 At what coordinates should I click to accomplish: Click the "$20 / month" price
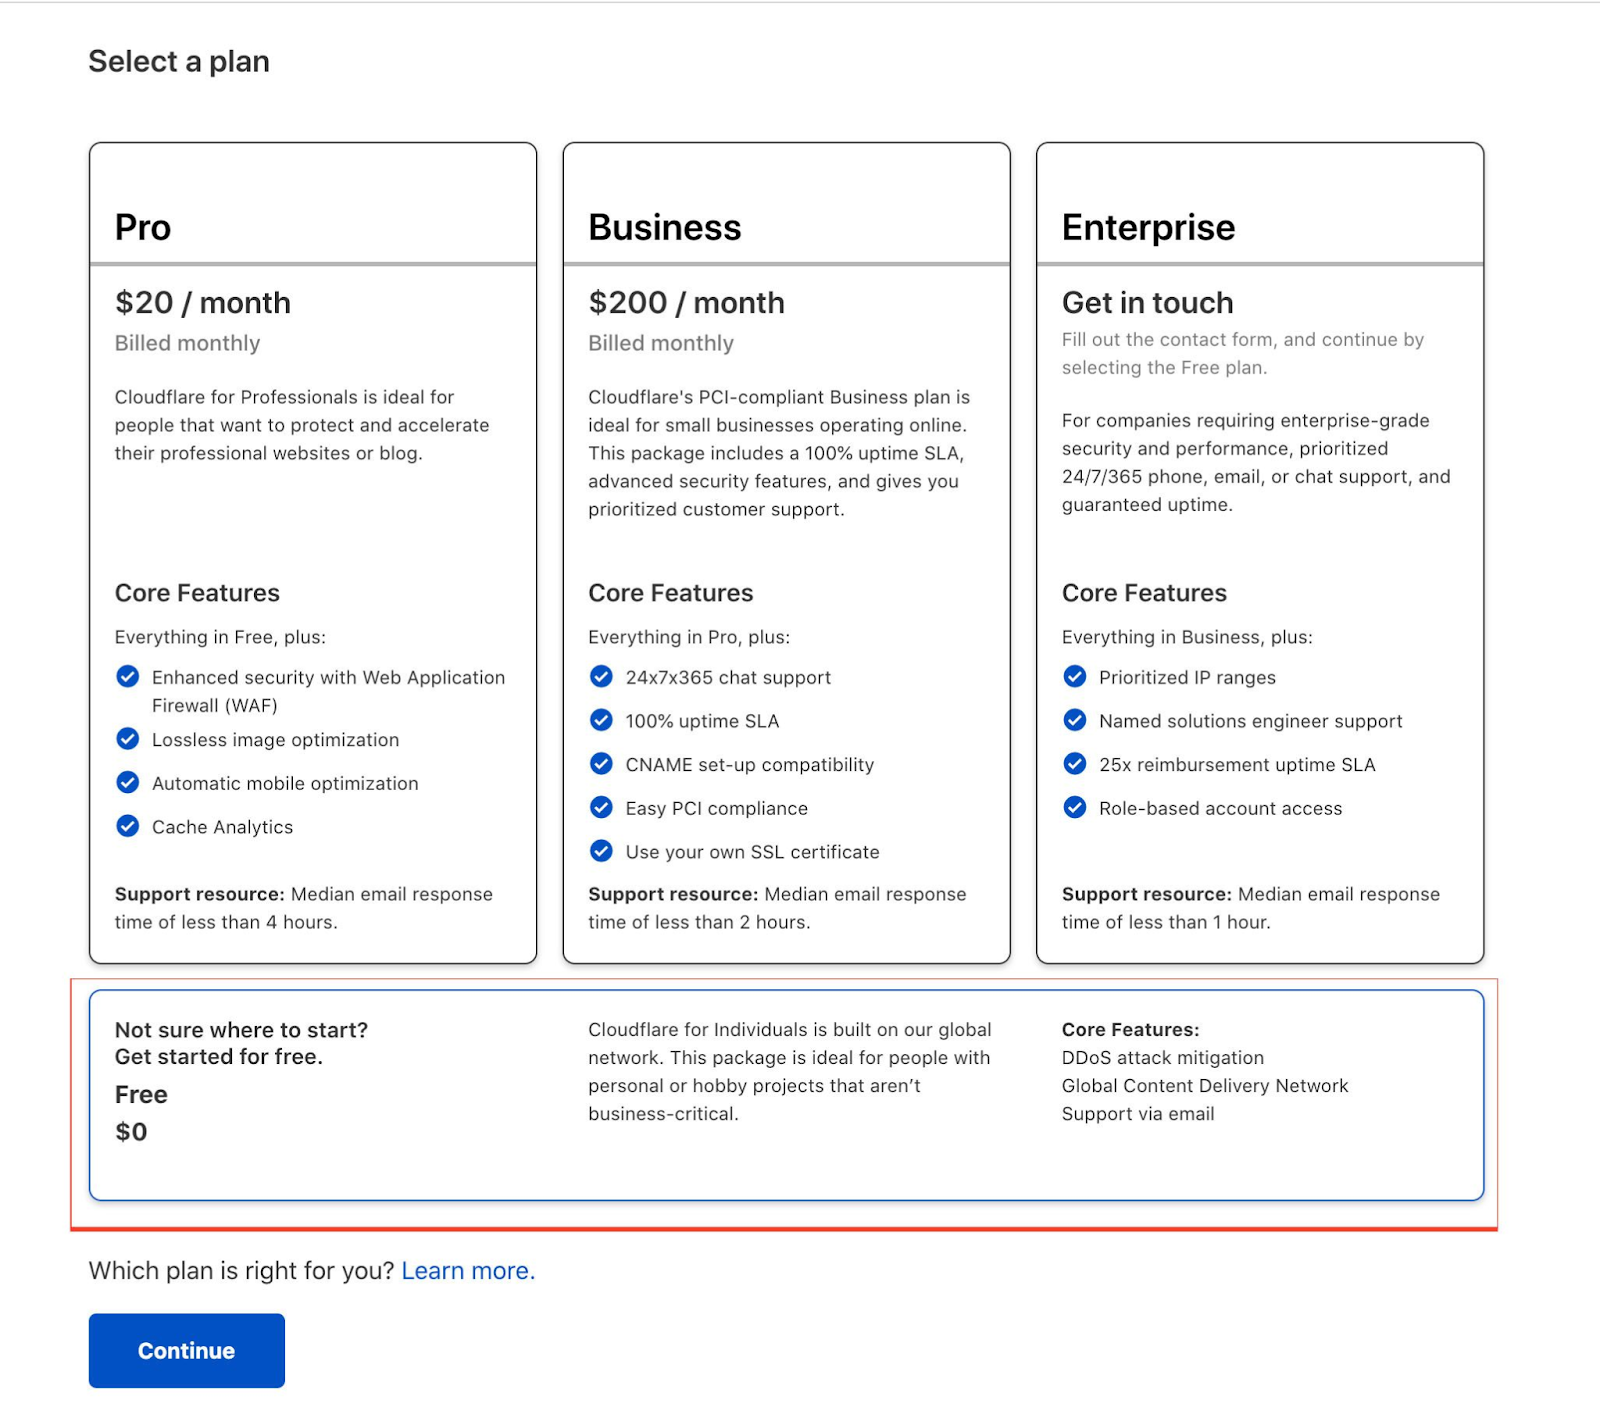point(203,303)
